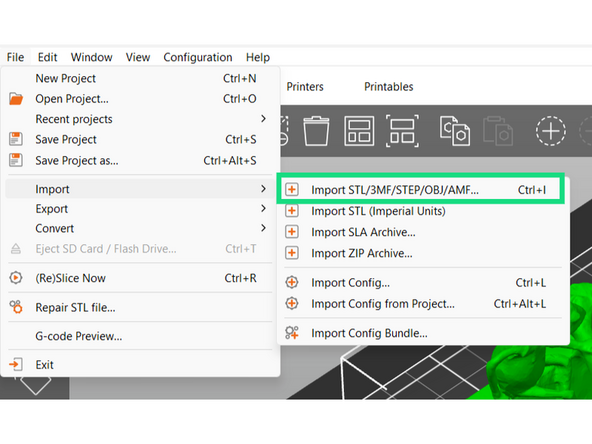Image resolution: width=592 pixels, height=444 pixels.
Task: Click the (Re)Slice Now play icon
Action: (x=16, y=278)
